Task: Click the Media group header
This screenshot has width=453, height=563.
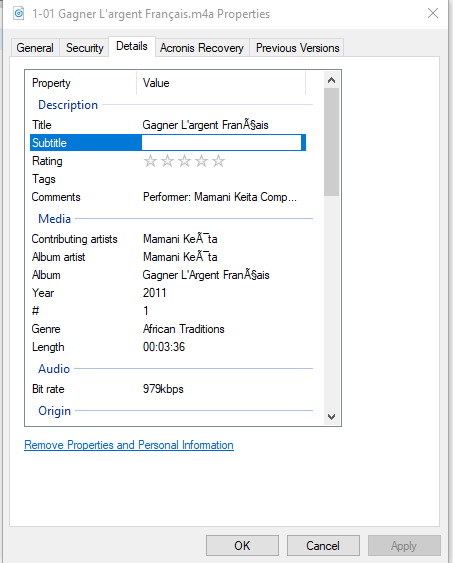Action: (55, 219)
